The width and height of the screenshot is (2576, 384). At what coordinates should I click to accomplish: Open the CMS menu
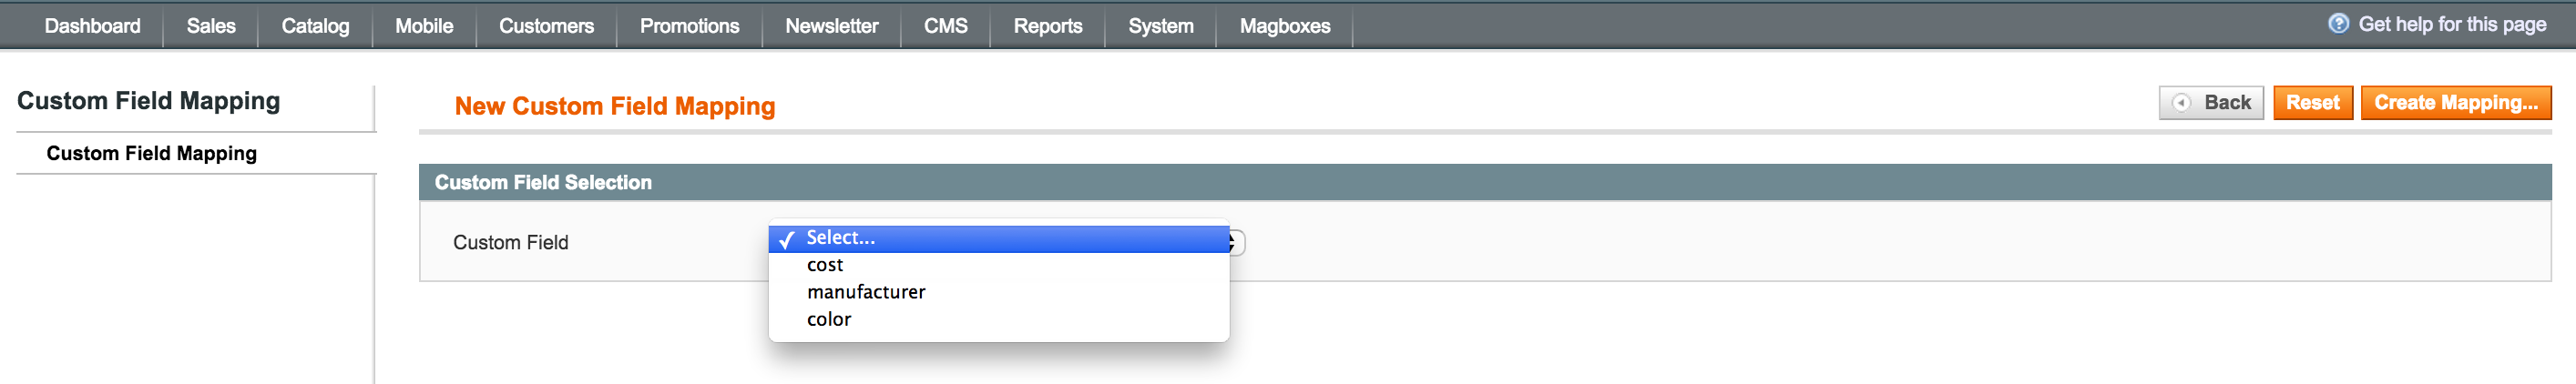click(945, 26)
